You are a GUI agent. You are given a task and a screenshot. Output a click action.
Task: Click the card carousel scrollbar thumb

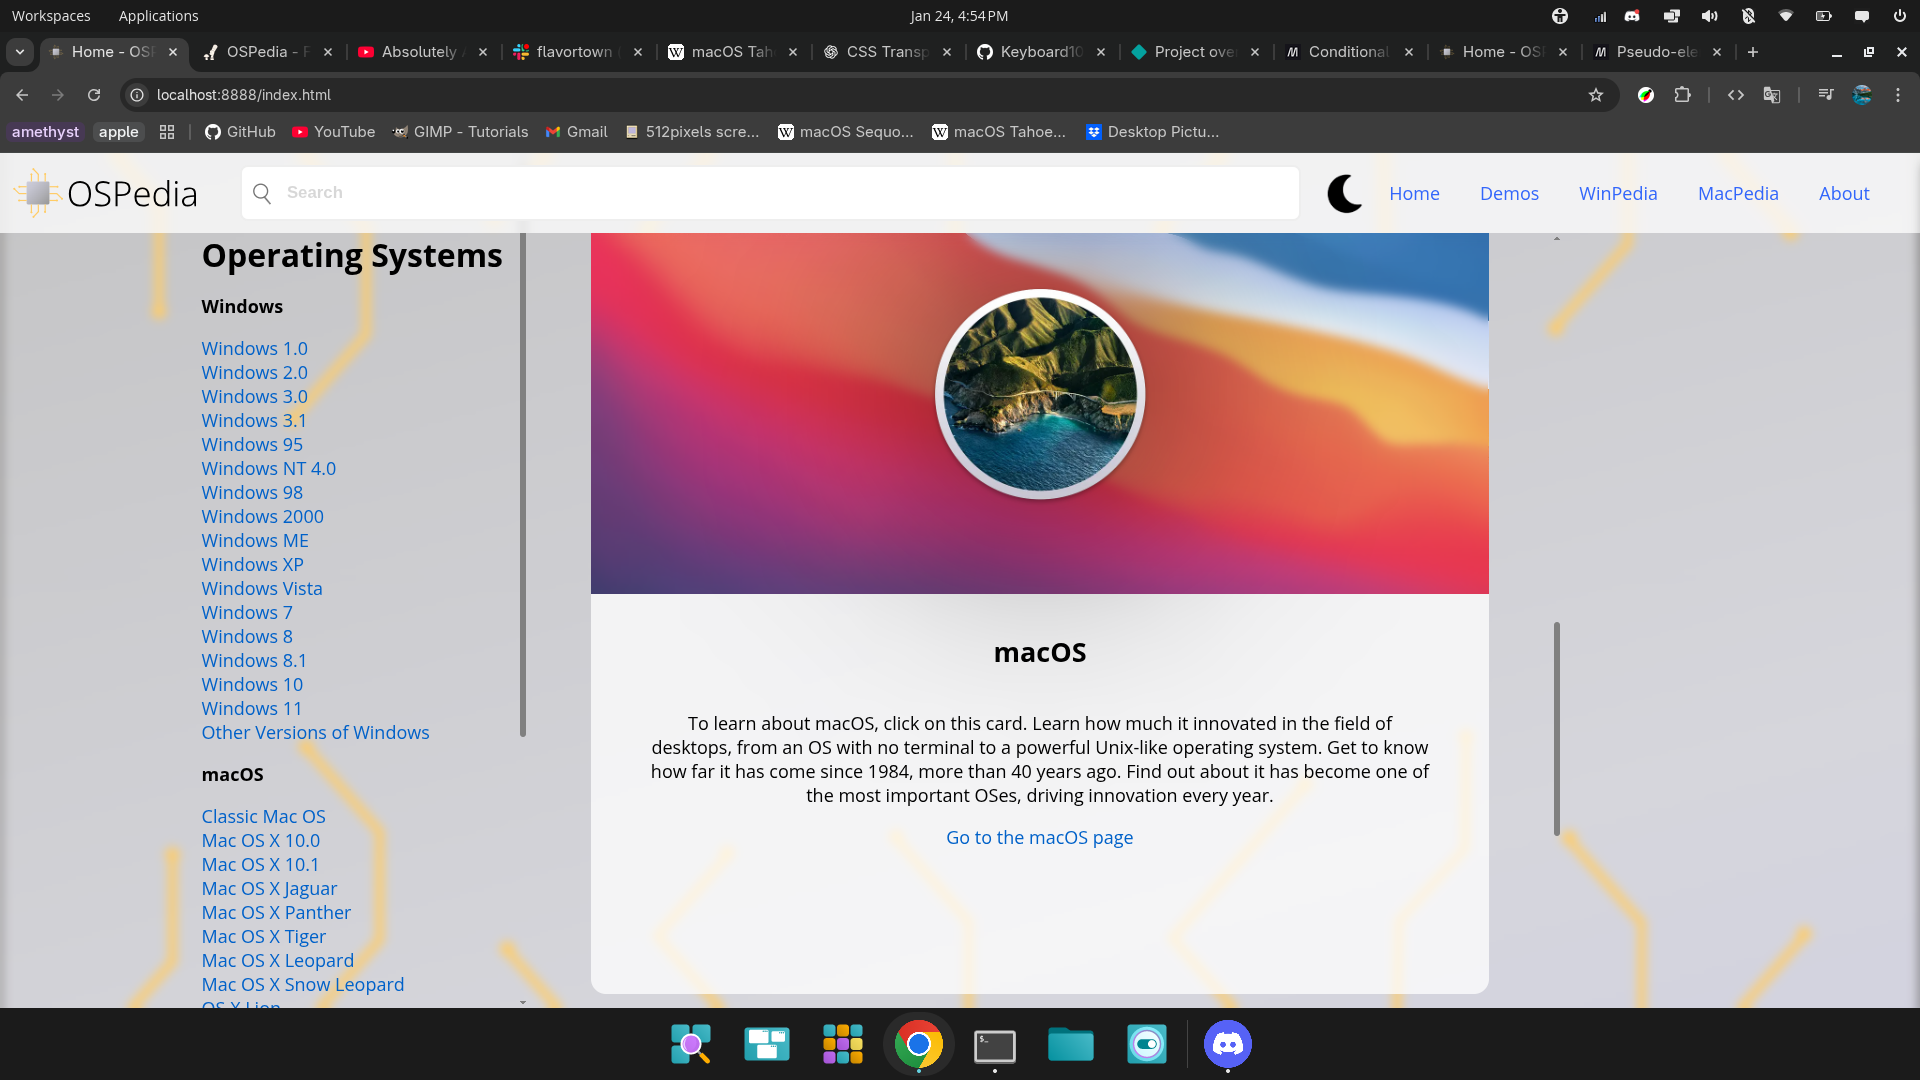(1556, 728)
